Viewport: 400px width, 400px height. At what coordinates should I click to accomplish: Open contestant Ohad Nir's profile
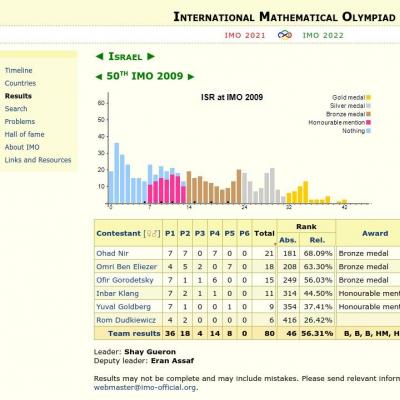click(112, 253)
